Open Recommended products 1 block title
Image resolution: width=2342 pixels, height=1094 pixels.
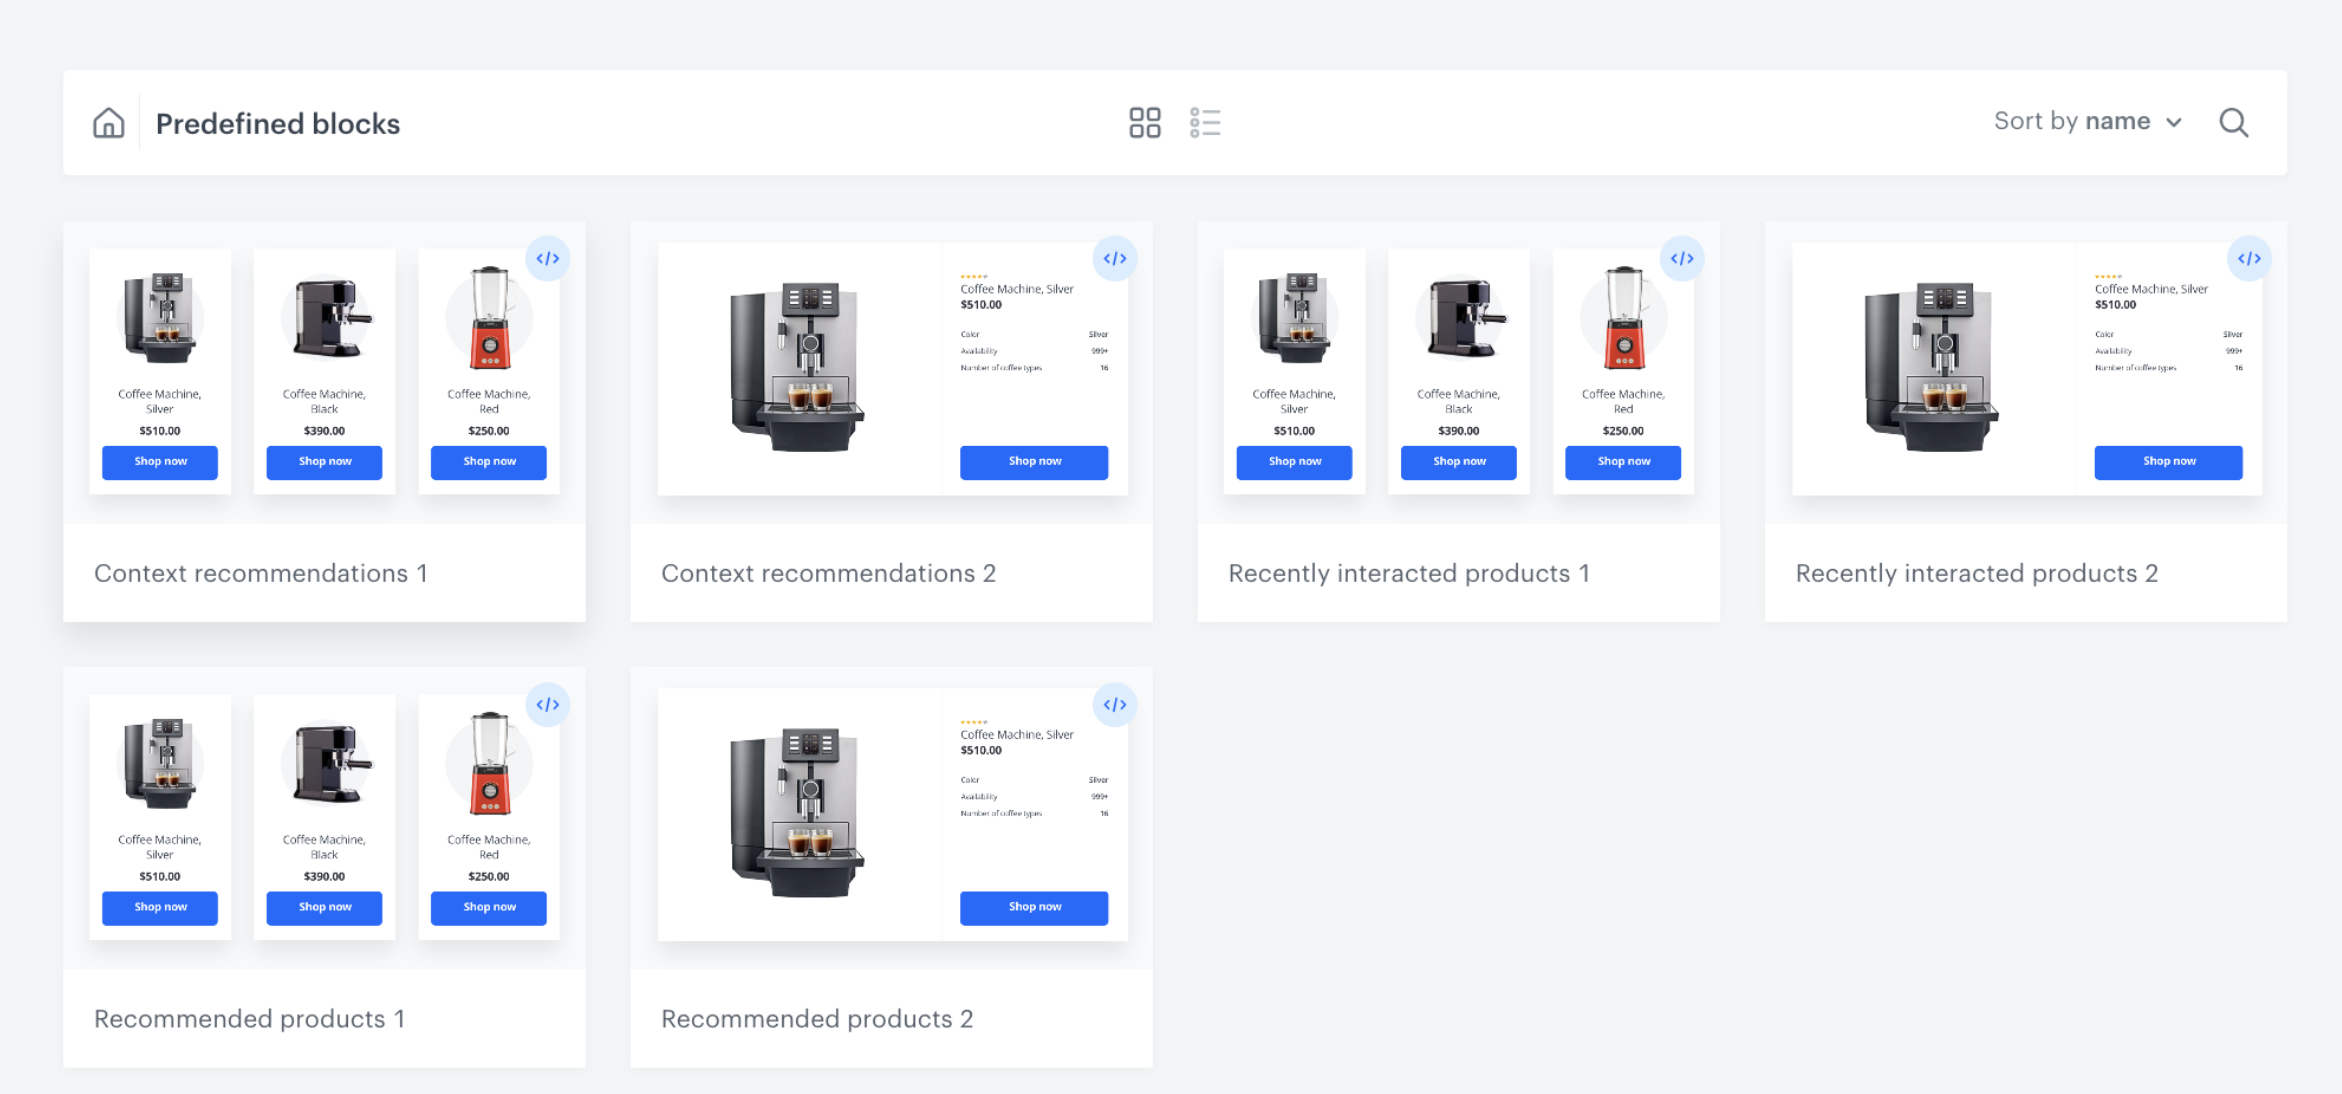(x=249, y=1019)
